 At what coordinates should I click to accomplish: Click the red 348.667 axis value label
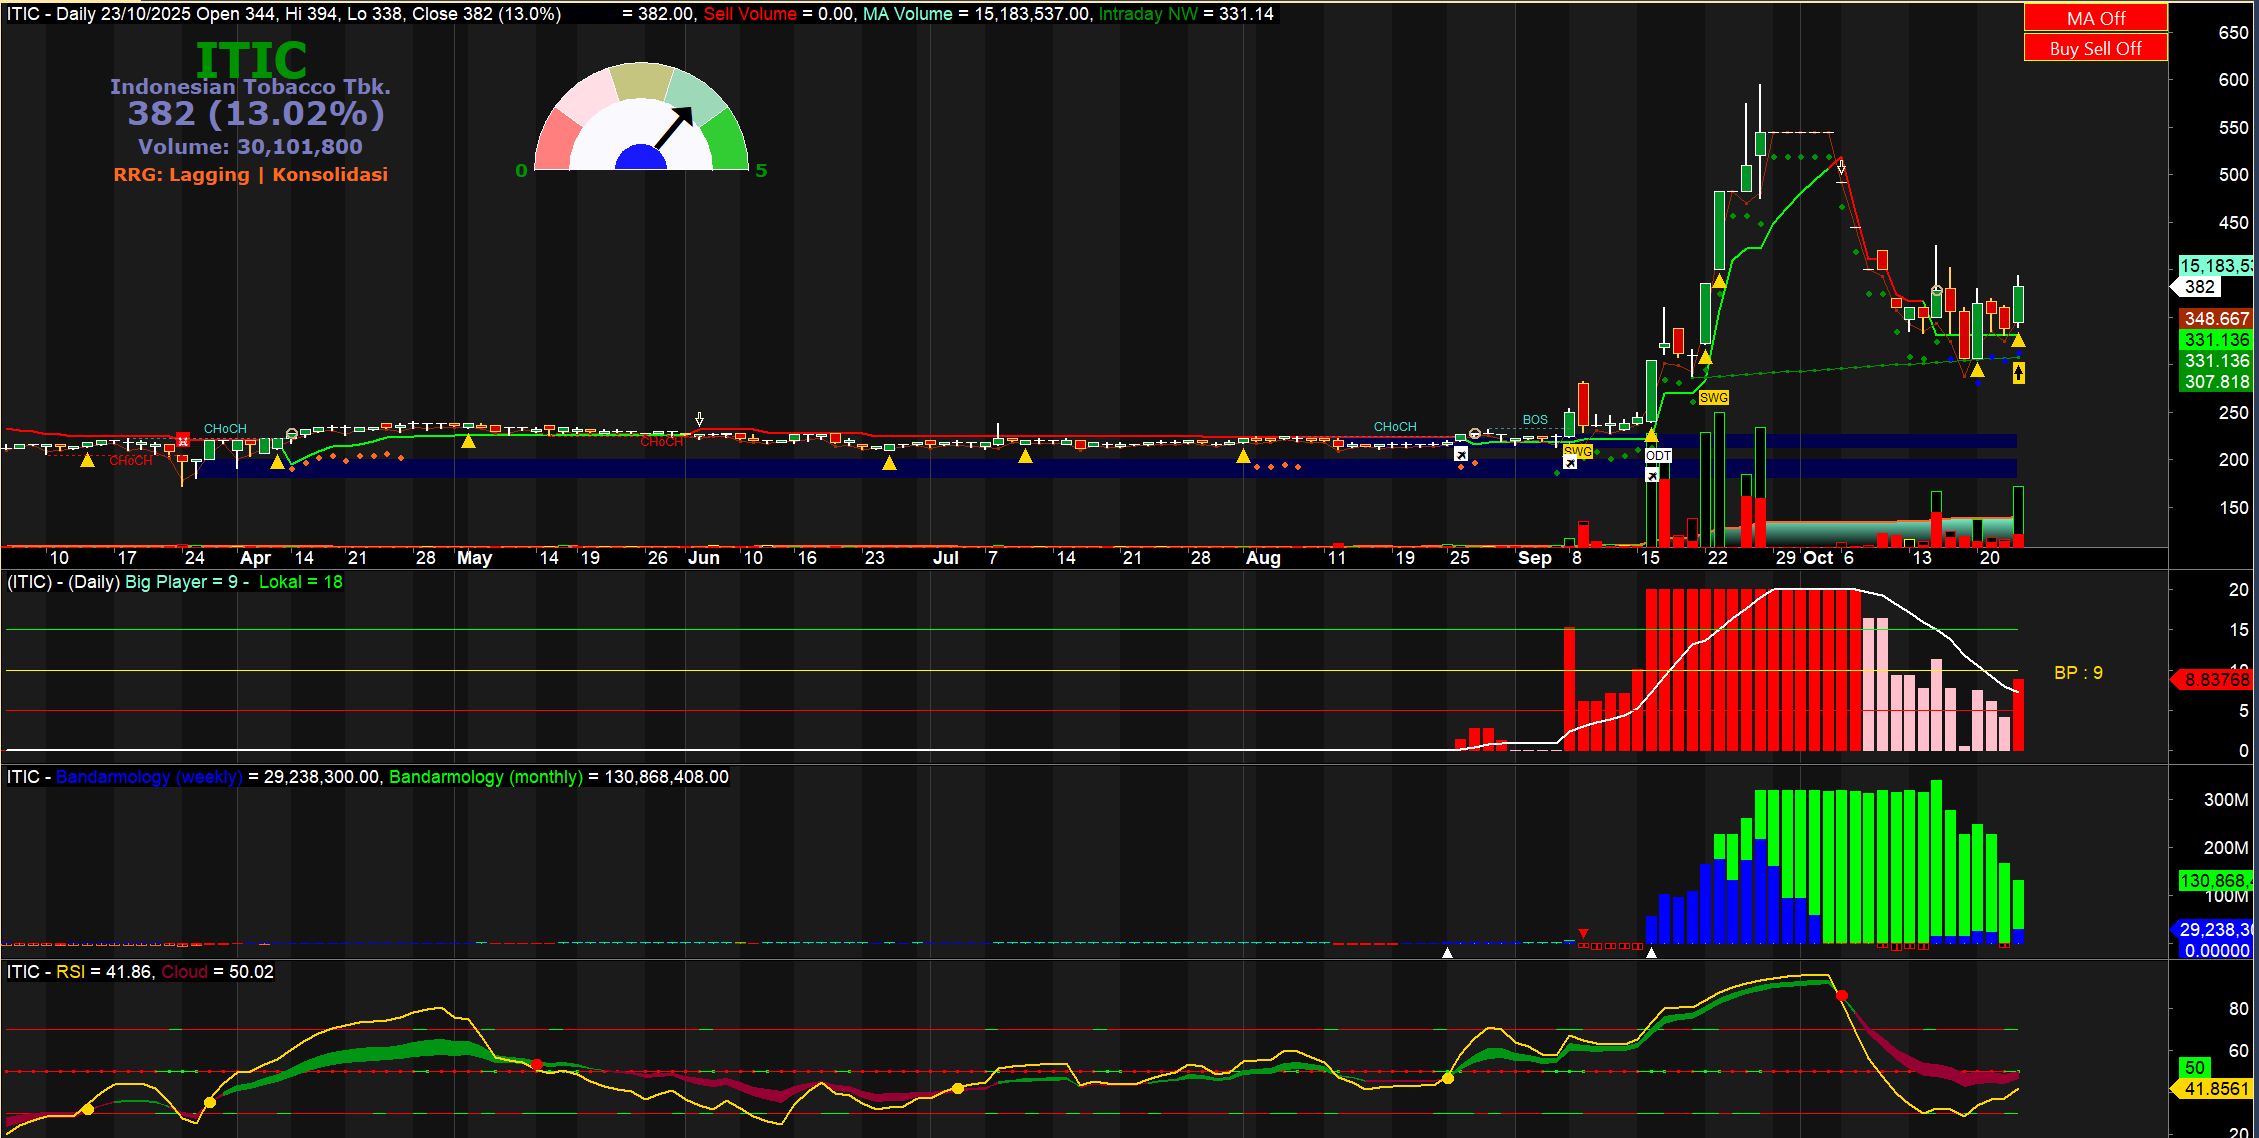click(x=2215, y=319)
